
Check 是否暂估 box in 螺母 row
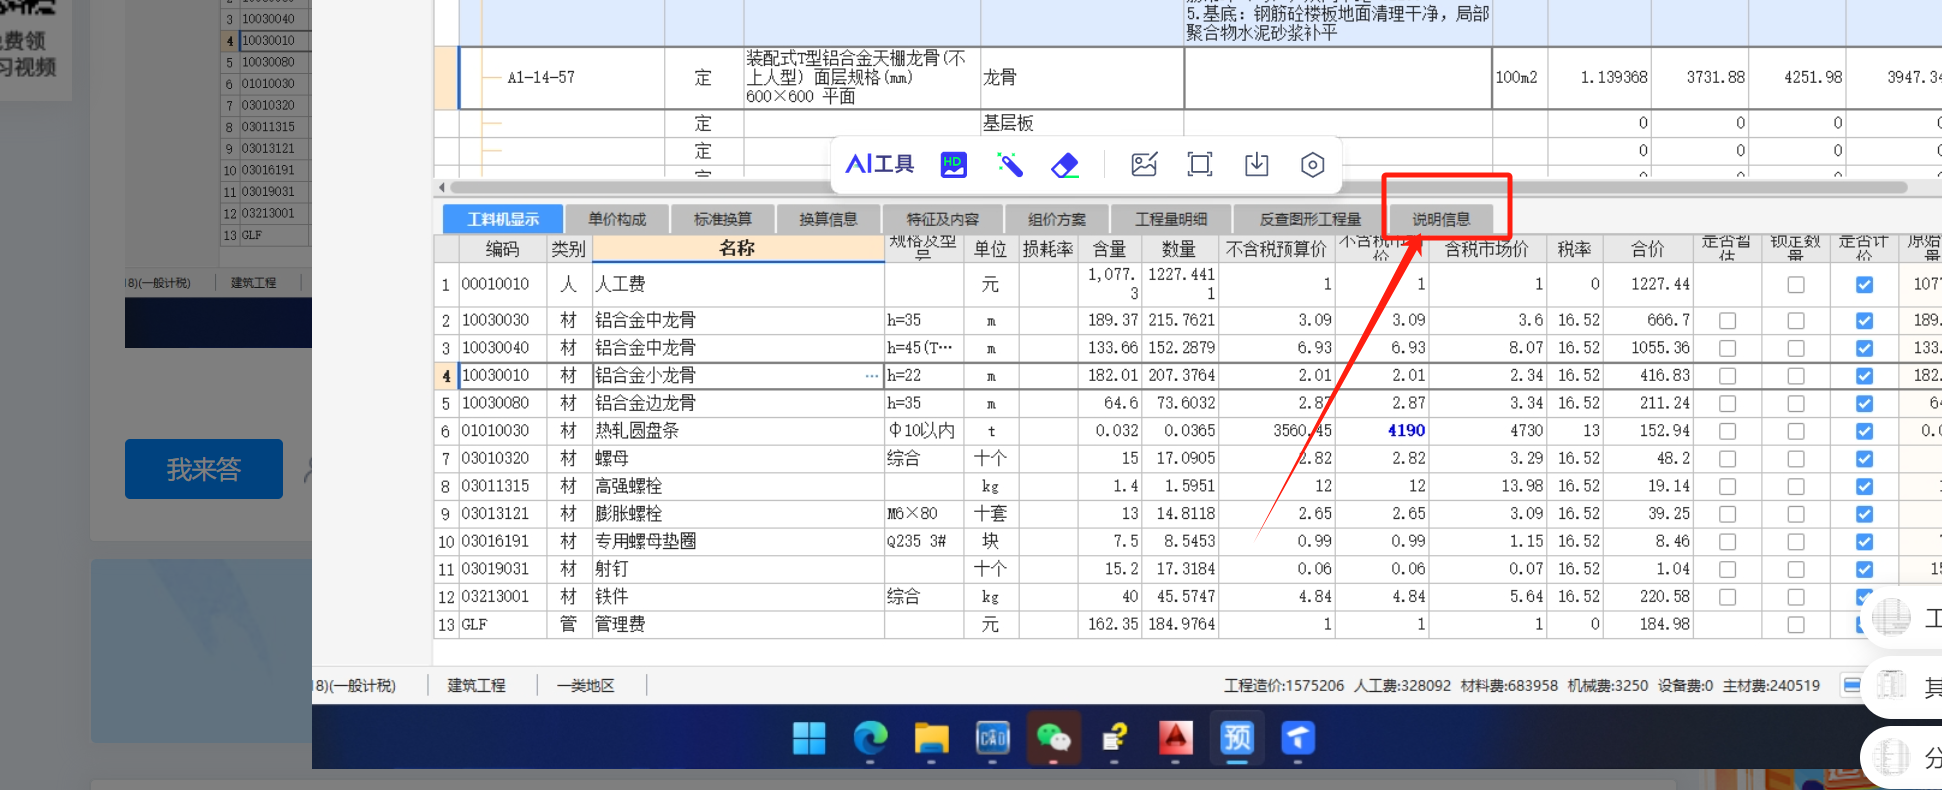pyautogui.click(x=1727, y=459)
